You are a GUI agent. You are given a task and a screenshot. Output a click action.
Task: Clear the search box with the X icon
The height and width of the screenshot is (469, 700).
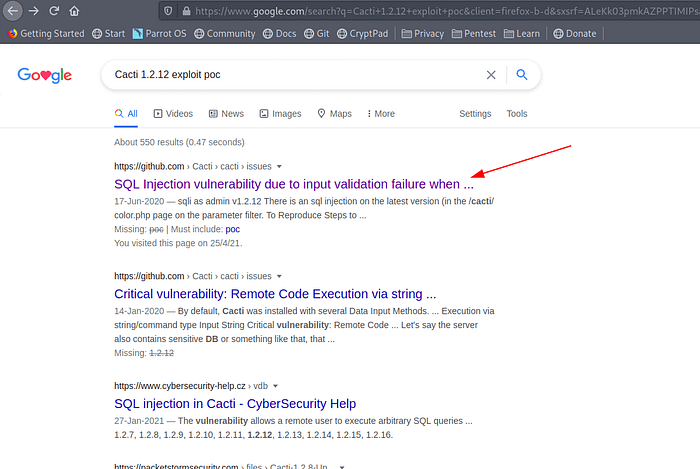(491, 75)
